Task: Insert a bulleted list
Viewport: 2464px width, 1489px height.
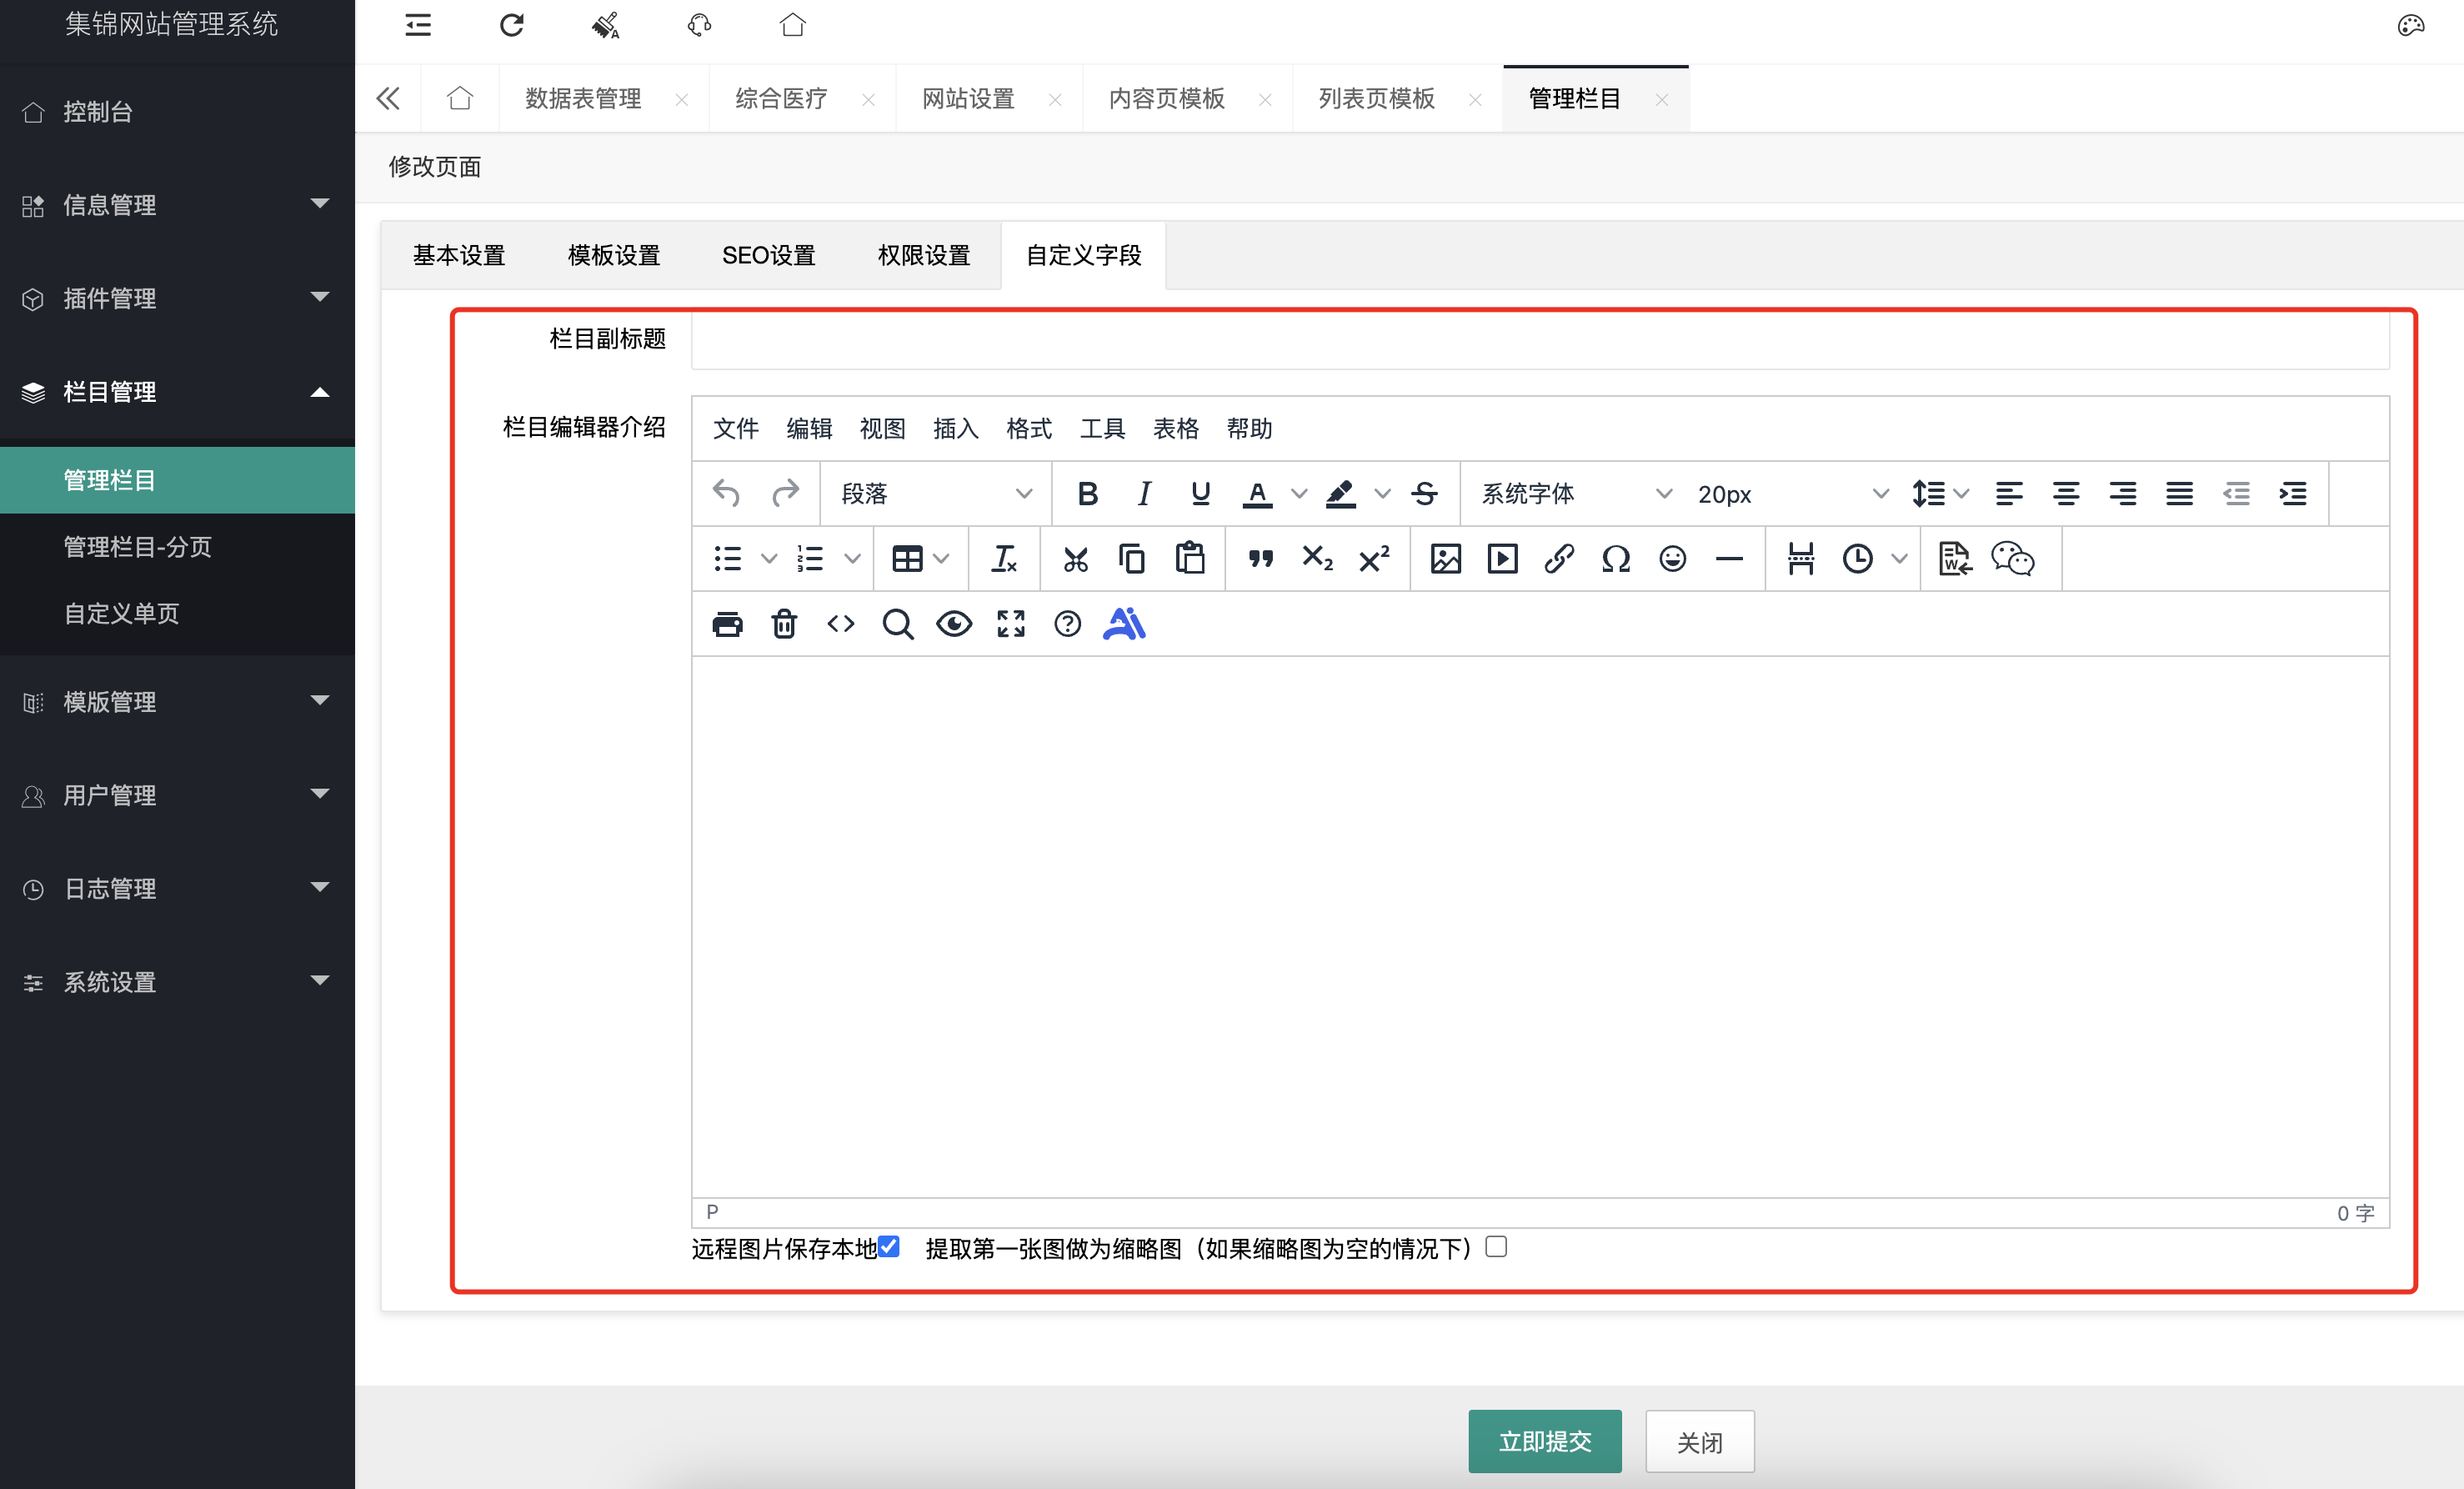Action: coord(728,558)
